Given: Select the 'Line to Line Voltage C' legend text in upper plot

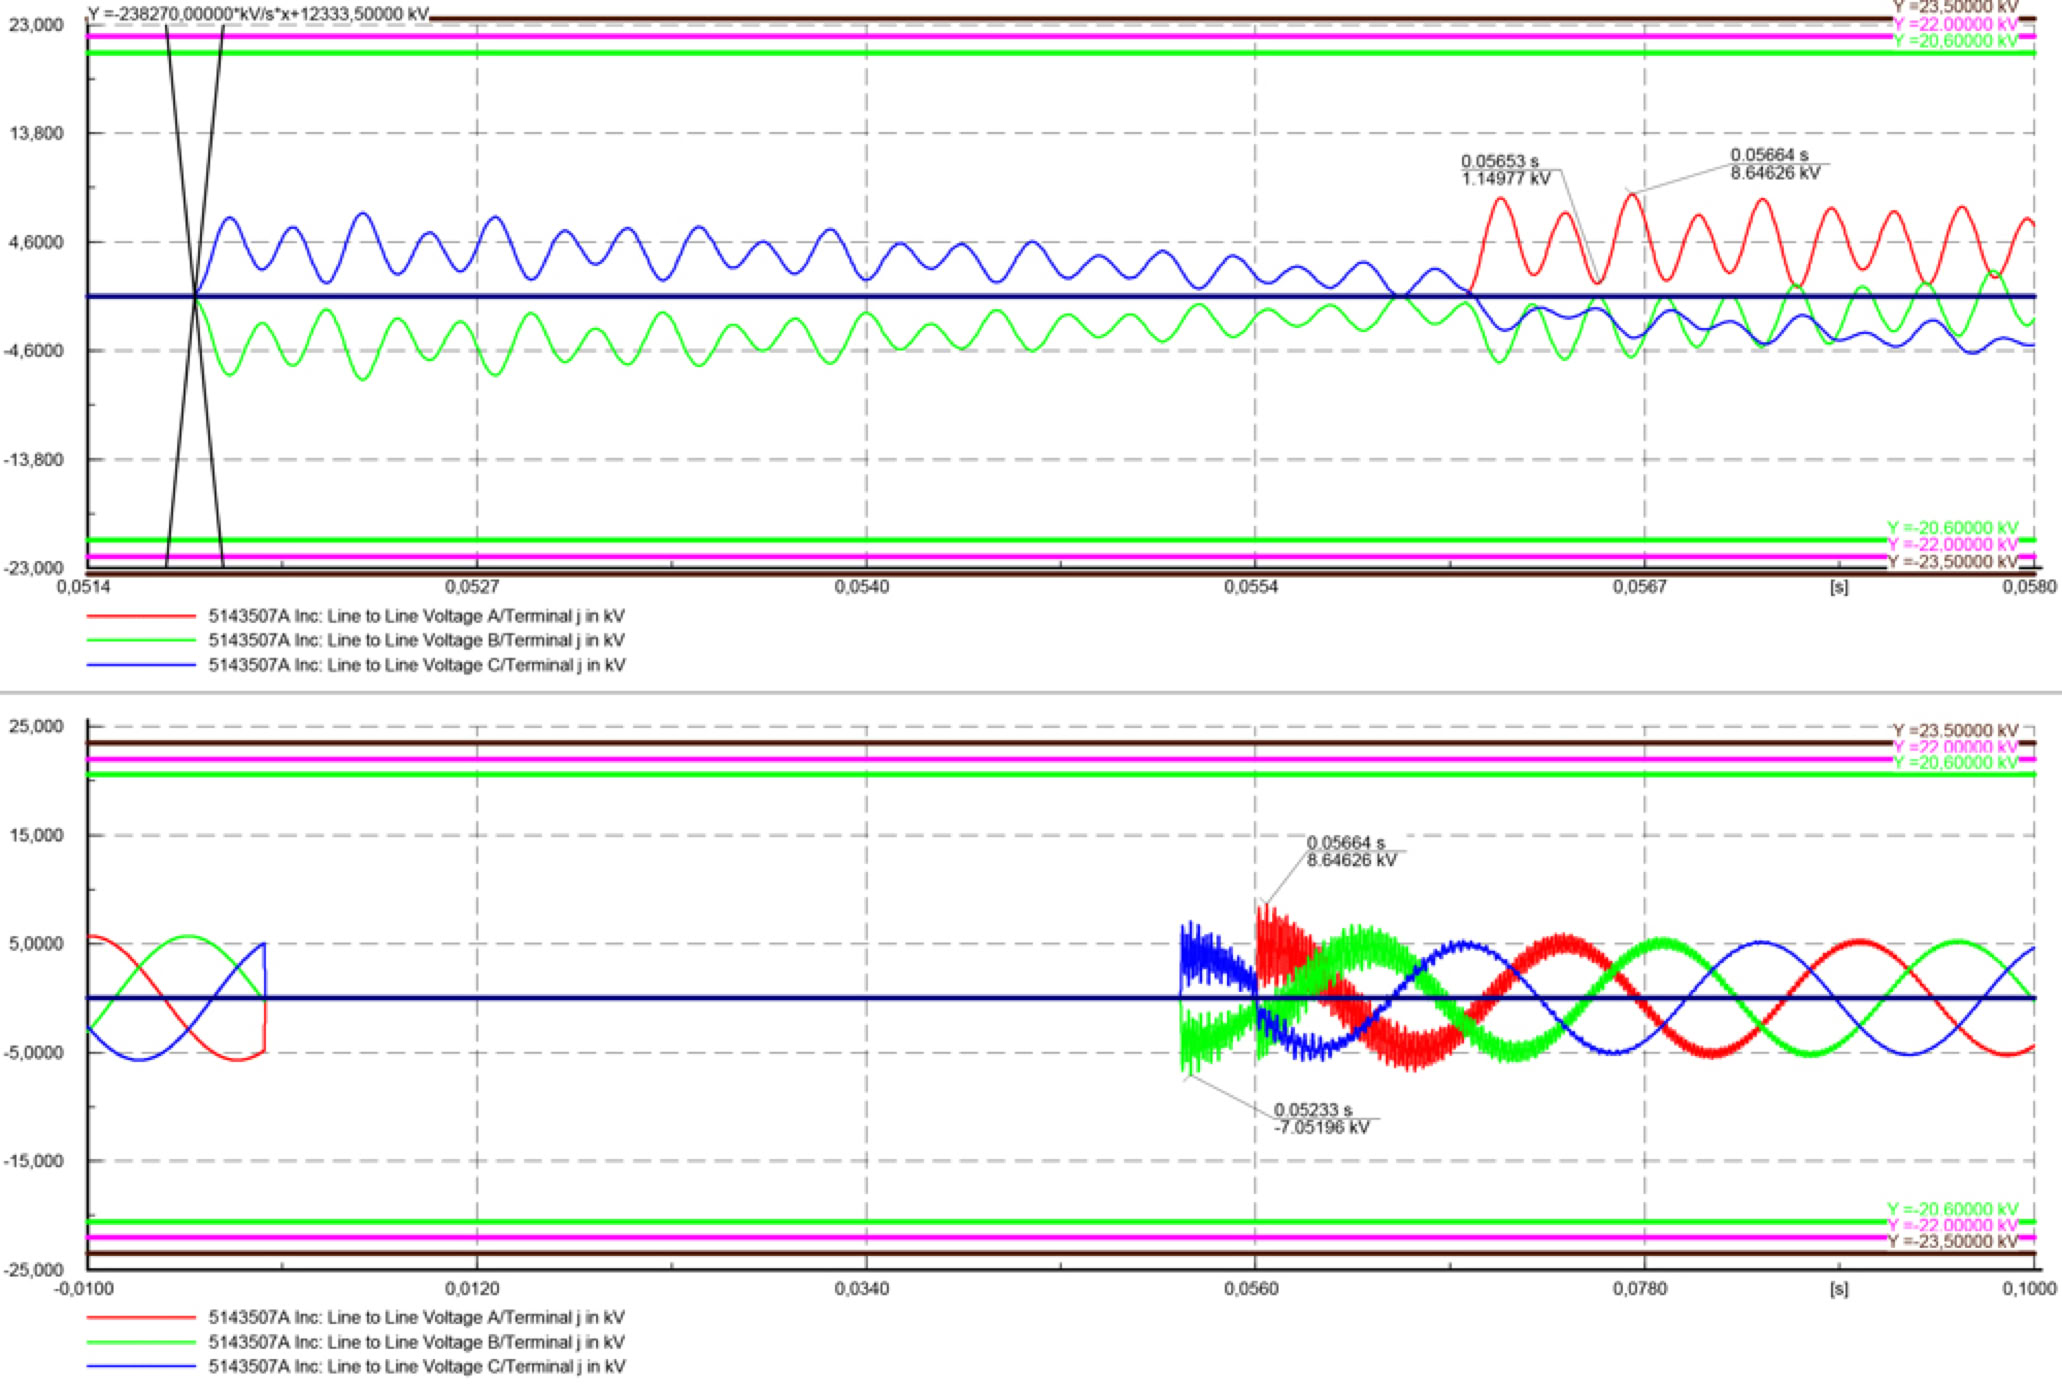Looking at the screenshot, I should coord(416,665).
